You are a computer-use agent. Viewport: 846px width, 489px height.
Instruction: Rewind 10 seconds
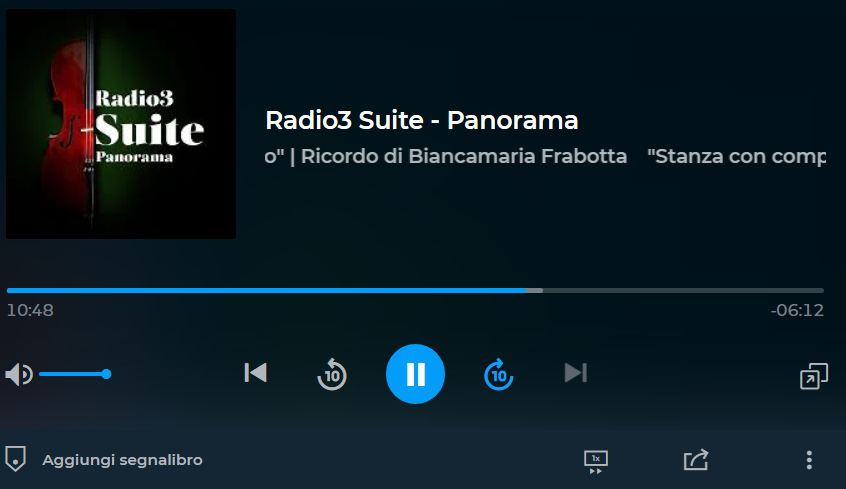click(332, 374)
